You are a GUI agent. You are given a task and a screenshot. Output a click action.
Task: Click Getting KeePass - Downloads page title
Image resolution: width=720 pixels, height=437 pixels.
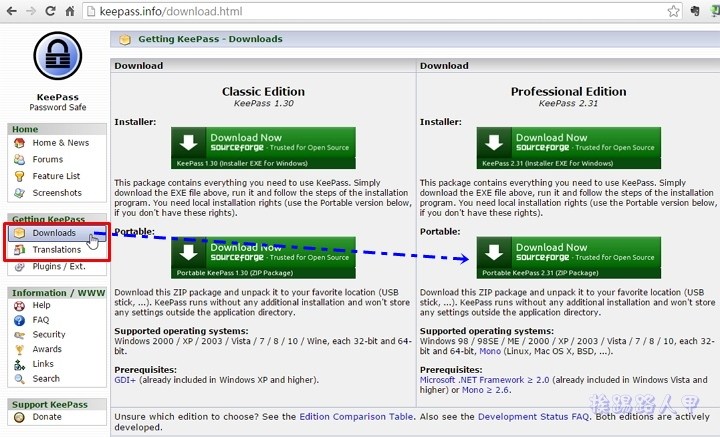click(210, 39)
